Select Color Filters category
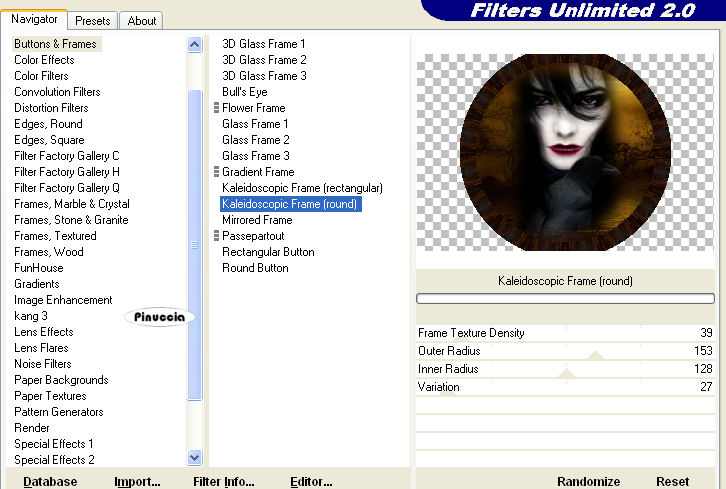 [41, 76]
